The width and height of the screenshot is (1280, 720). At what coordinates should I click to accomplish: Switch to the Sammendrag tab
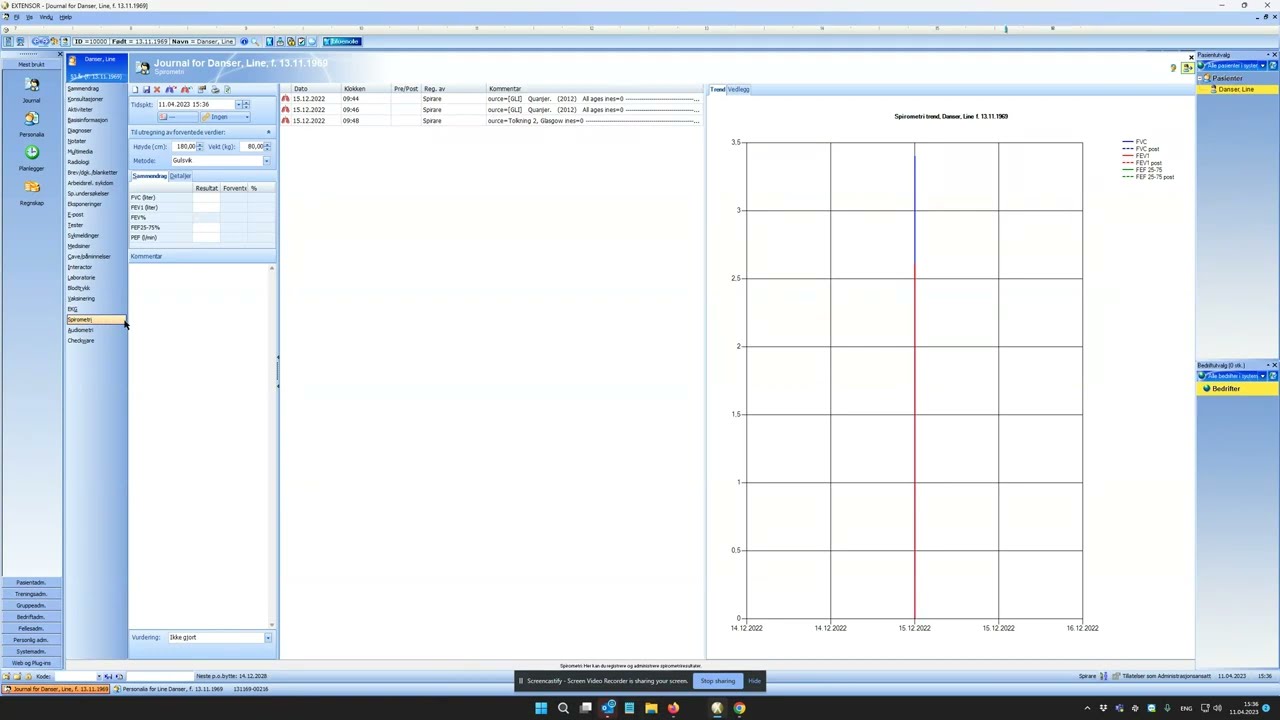[149, 176]
